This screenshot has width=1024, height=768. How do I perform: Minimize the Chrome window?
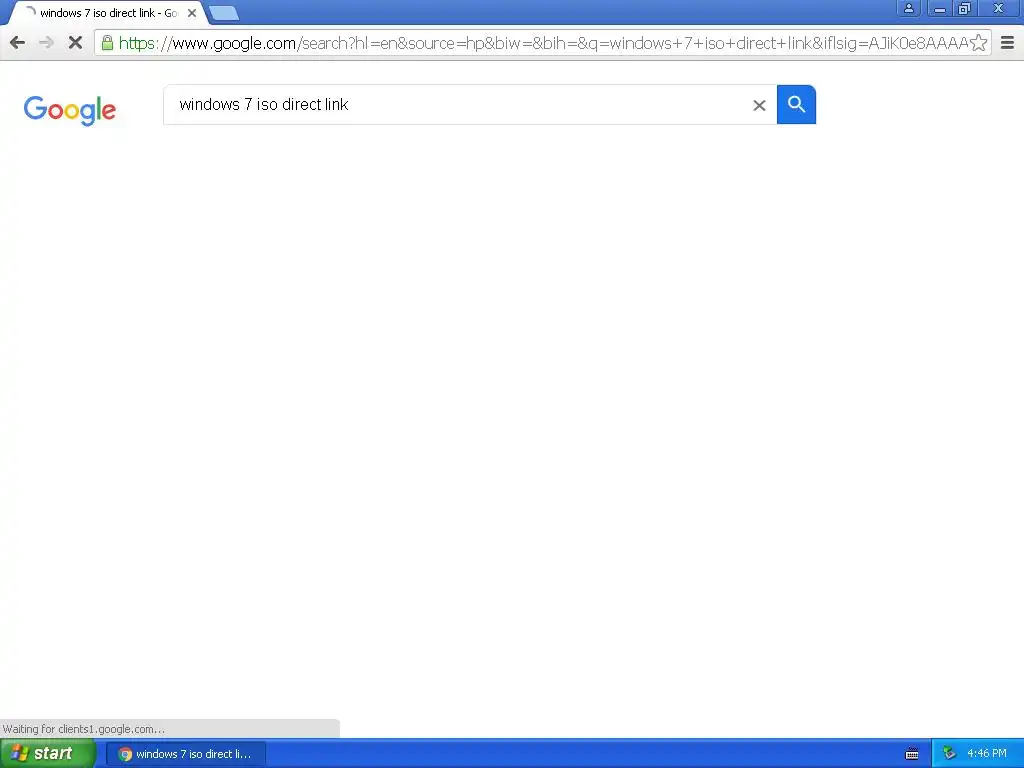940,8
